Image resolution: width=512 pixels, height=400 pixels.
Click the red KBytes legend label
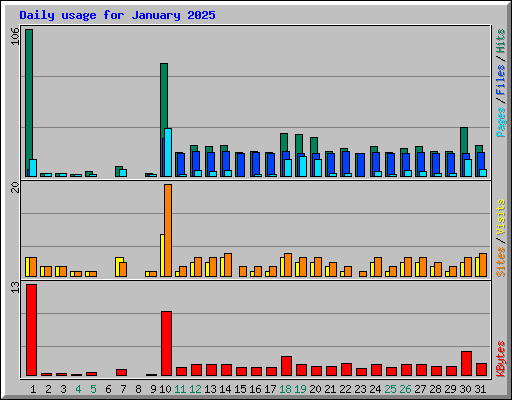click(x=500, y=359)
